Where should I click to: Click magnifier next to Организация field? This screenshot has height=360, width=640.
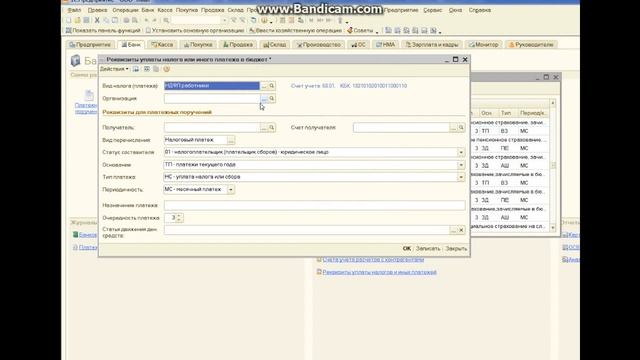[272, 98]
